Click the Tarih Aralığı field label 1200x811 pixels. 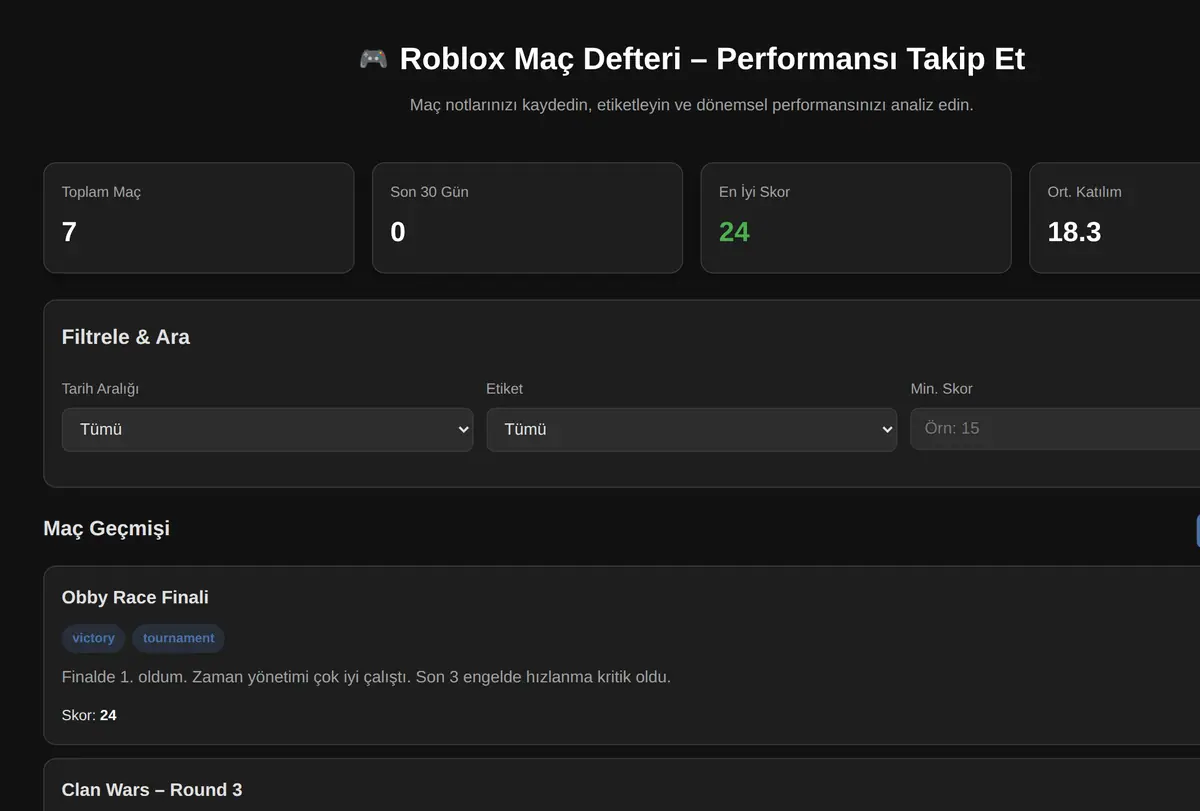pos(100,388)
